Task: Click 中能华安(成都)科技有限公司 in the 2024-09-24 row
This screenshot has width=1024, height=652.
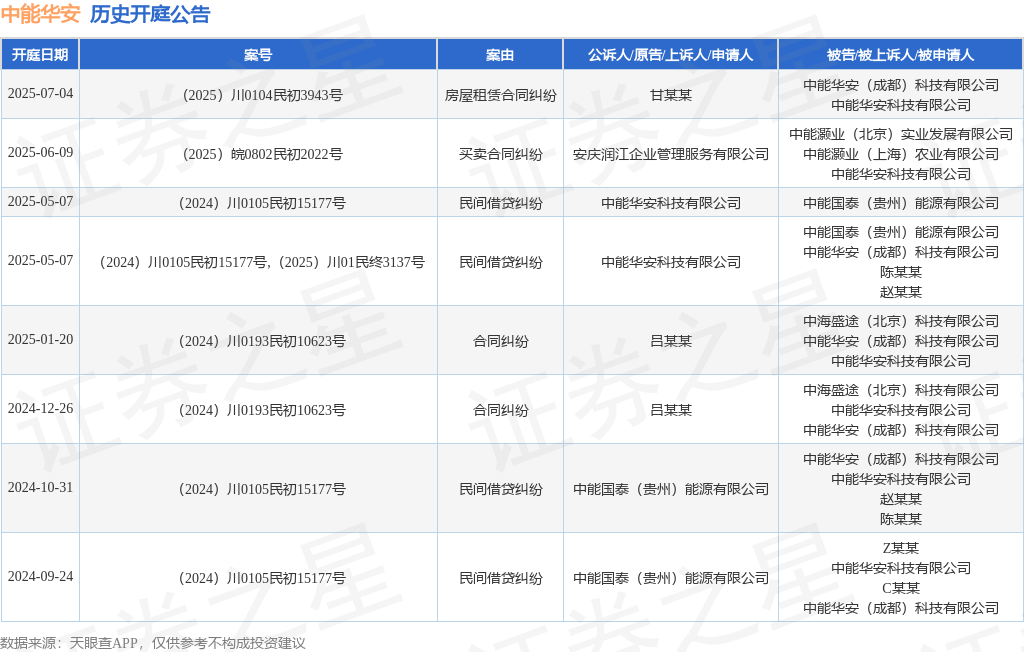Action: [x=901, y=608]
